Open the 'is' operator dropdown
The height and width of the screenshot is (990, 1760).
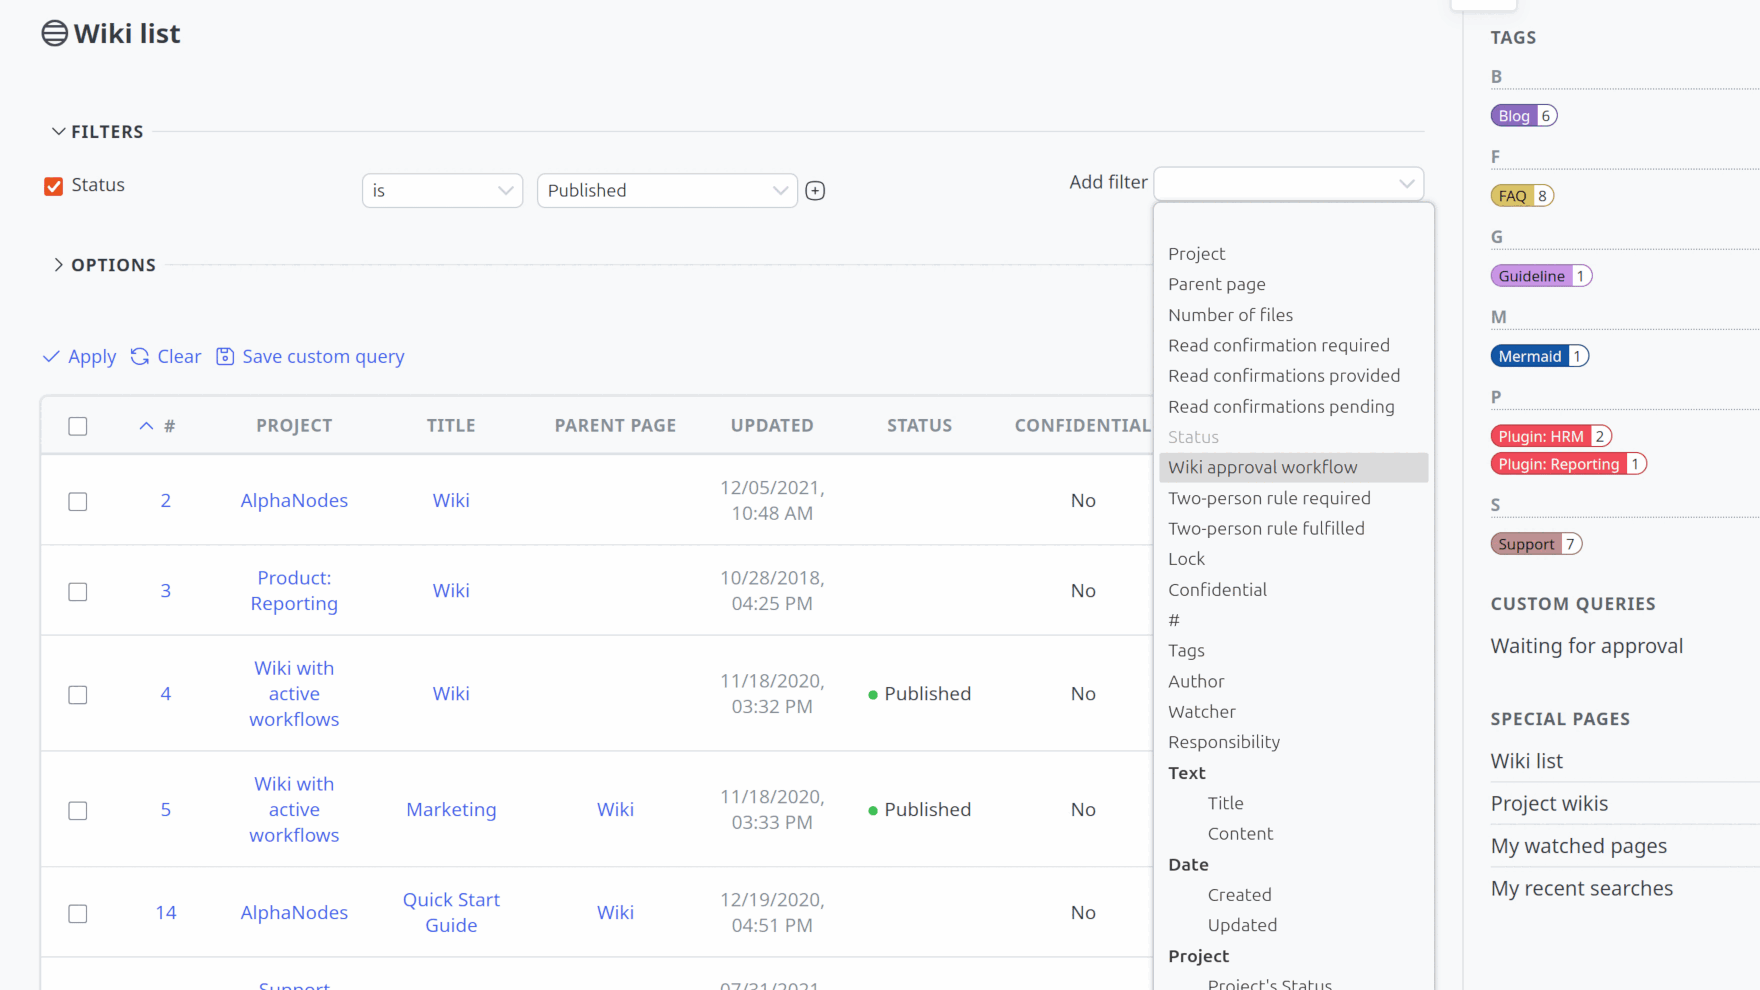pos(442,191)
